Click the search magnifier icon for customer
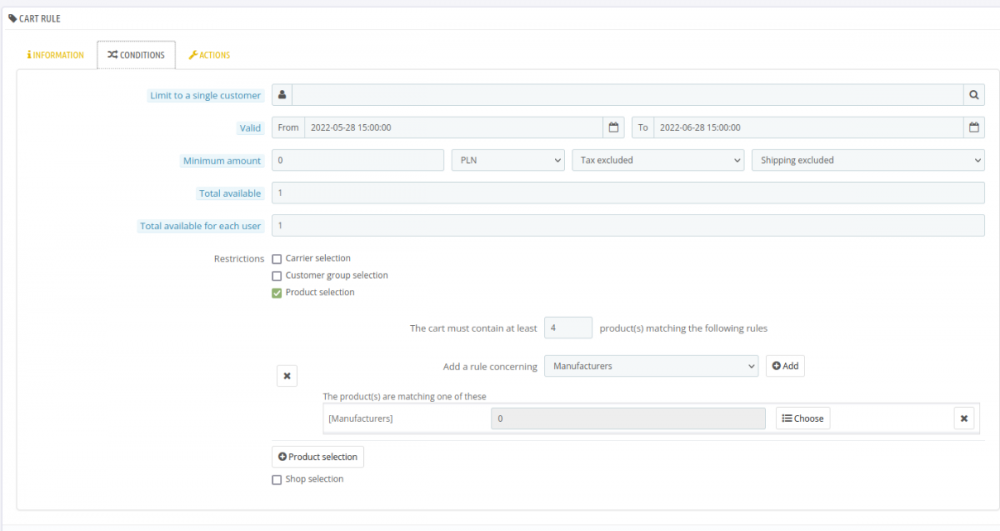 click(x=973, y=95)
